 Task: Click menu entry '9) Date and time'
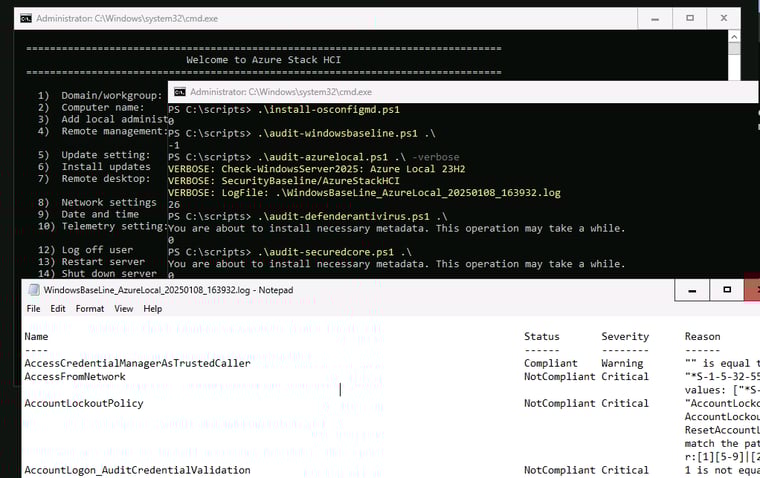pos(88,214)
